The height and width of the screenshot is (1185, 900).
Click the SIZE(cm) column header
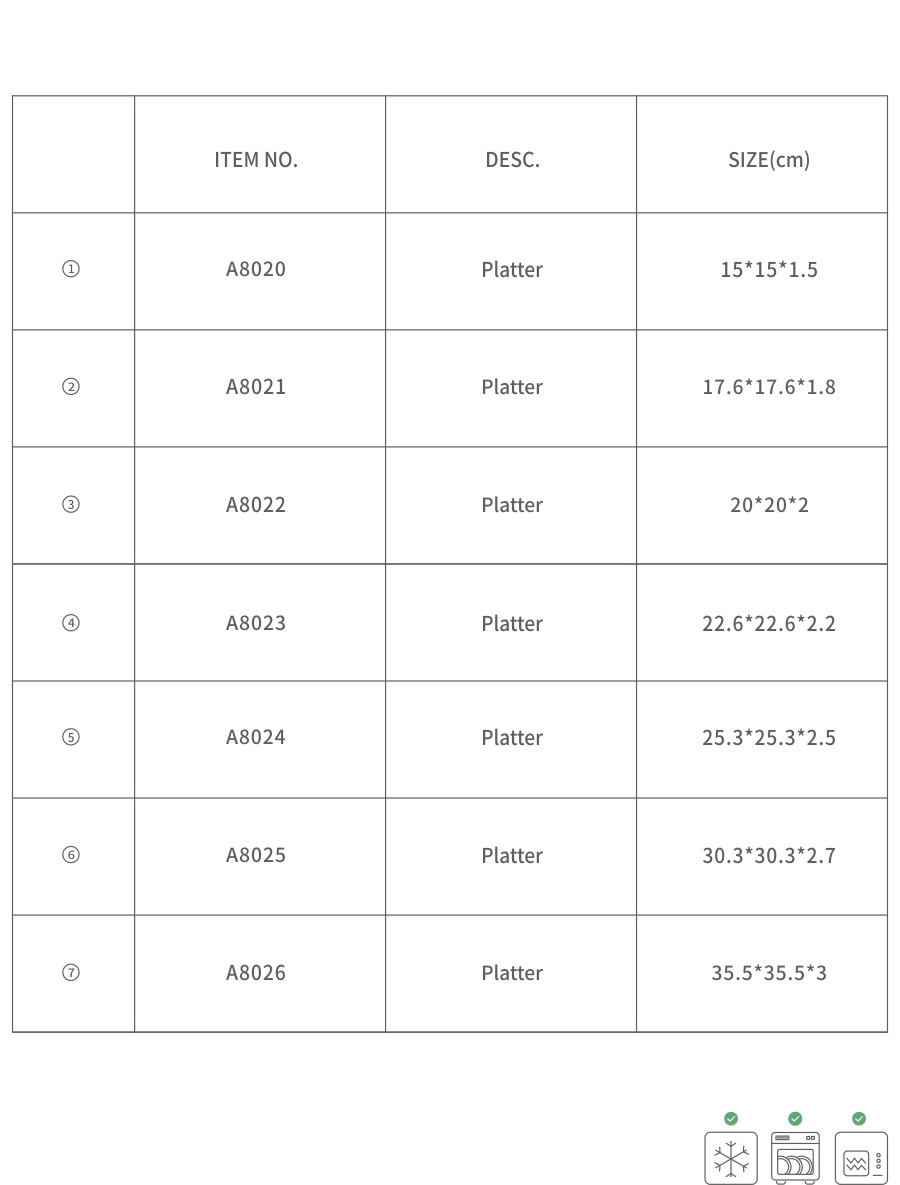pyautogui.click(x=769, y=159)
